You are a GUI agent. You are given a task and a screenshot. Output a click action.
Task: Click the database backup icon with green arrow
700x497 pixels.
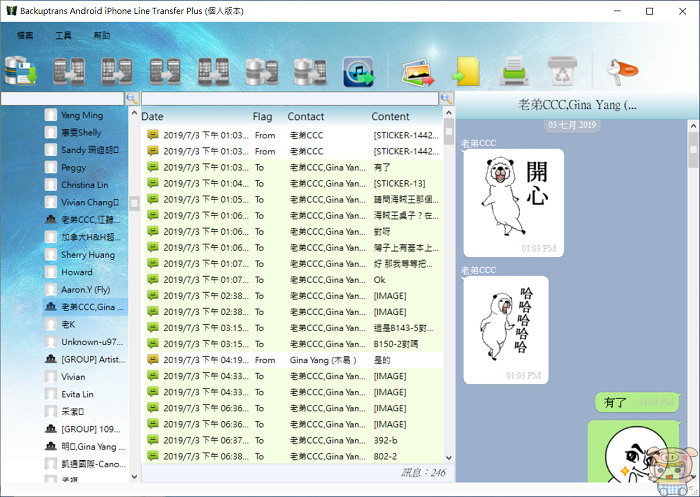tap(22, 72)
